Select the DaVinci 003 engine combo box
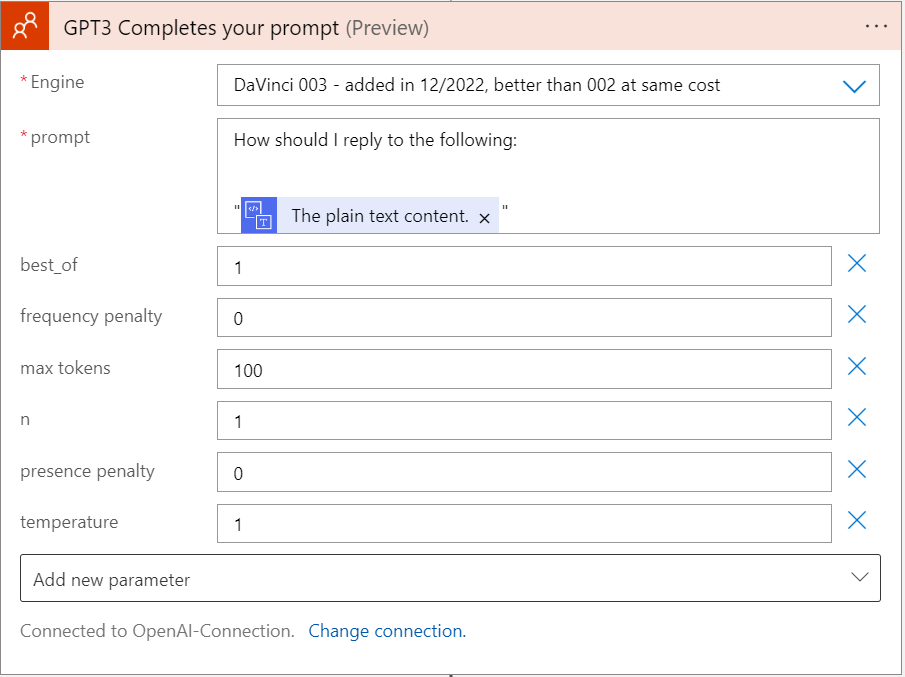Screen dimensions: 905x677 [548, 85]
